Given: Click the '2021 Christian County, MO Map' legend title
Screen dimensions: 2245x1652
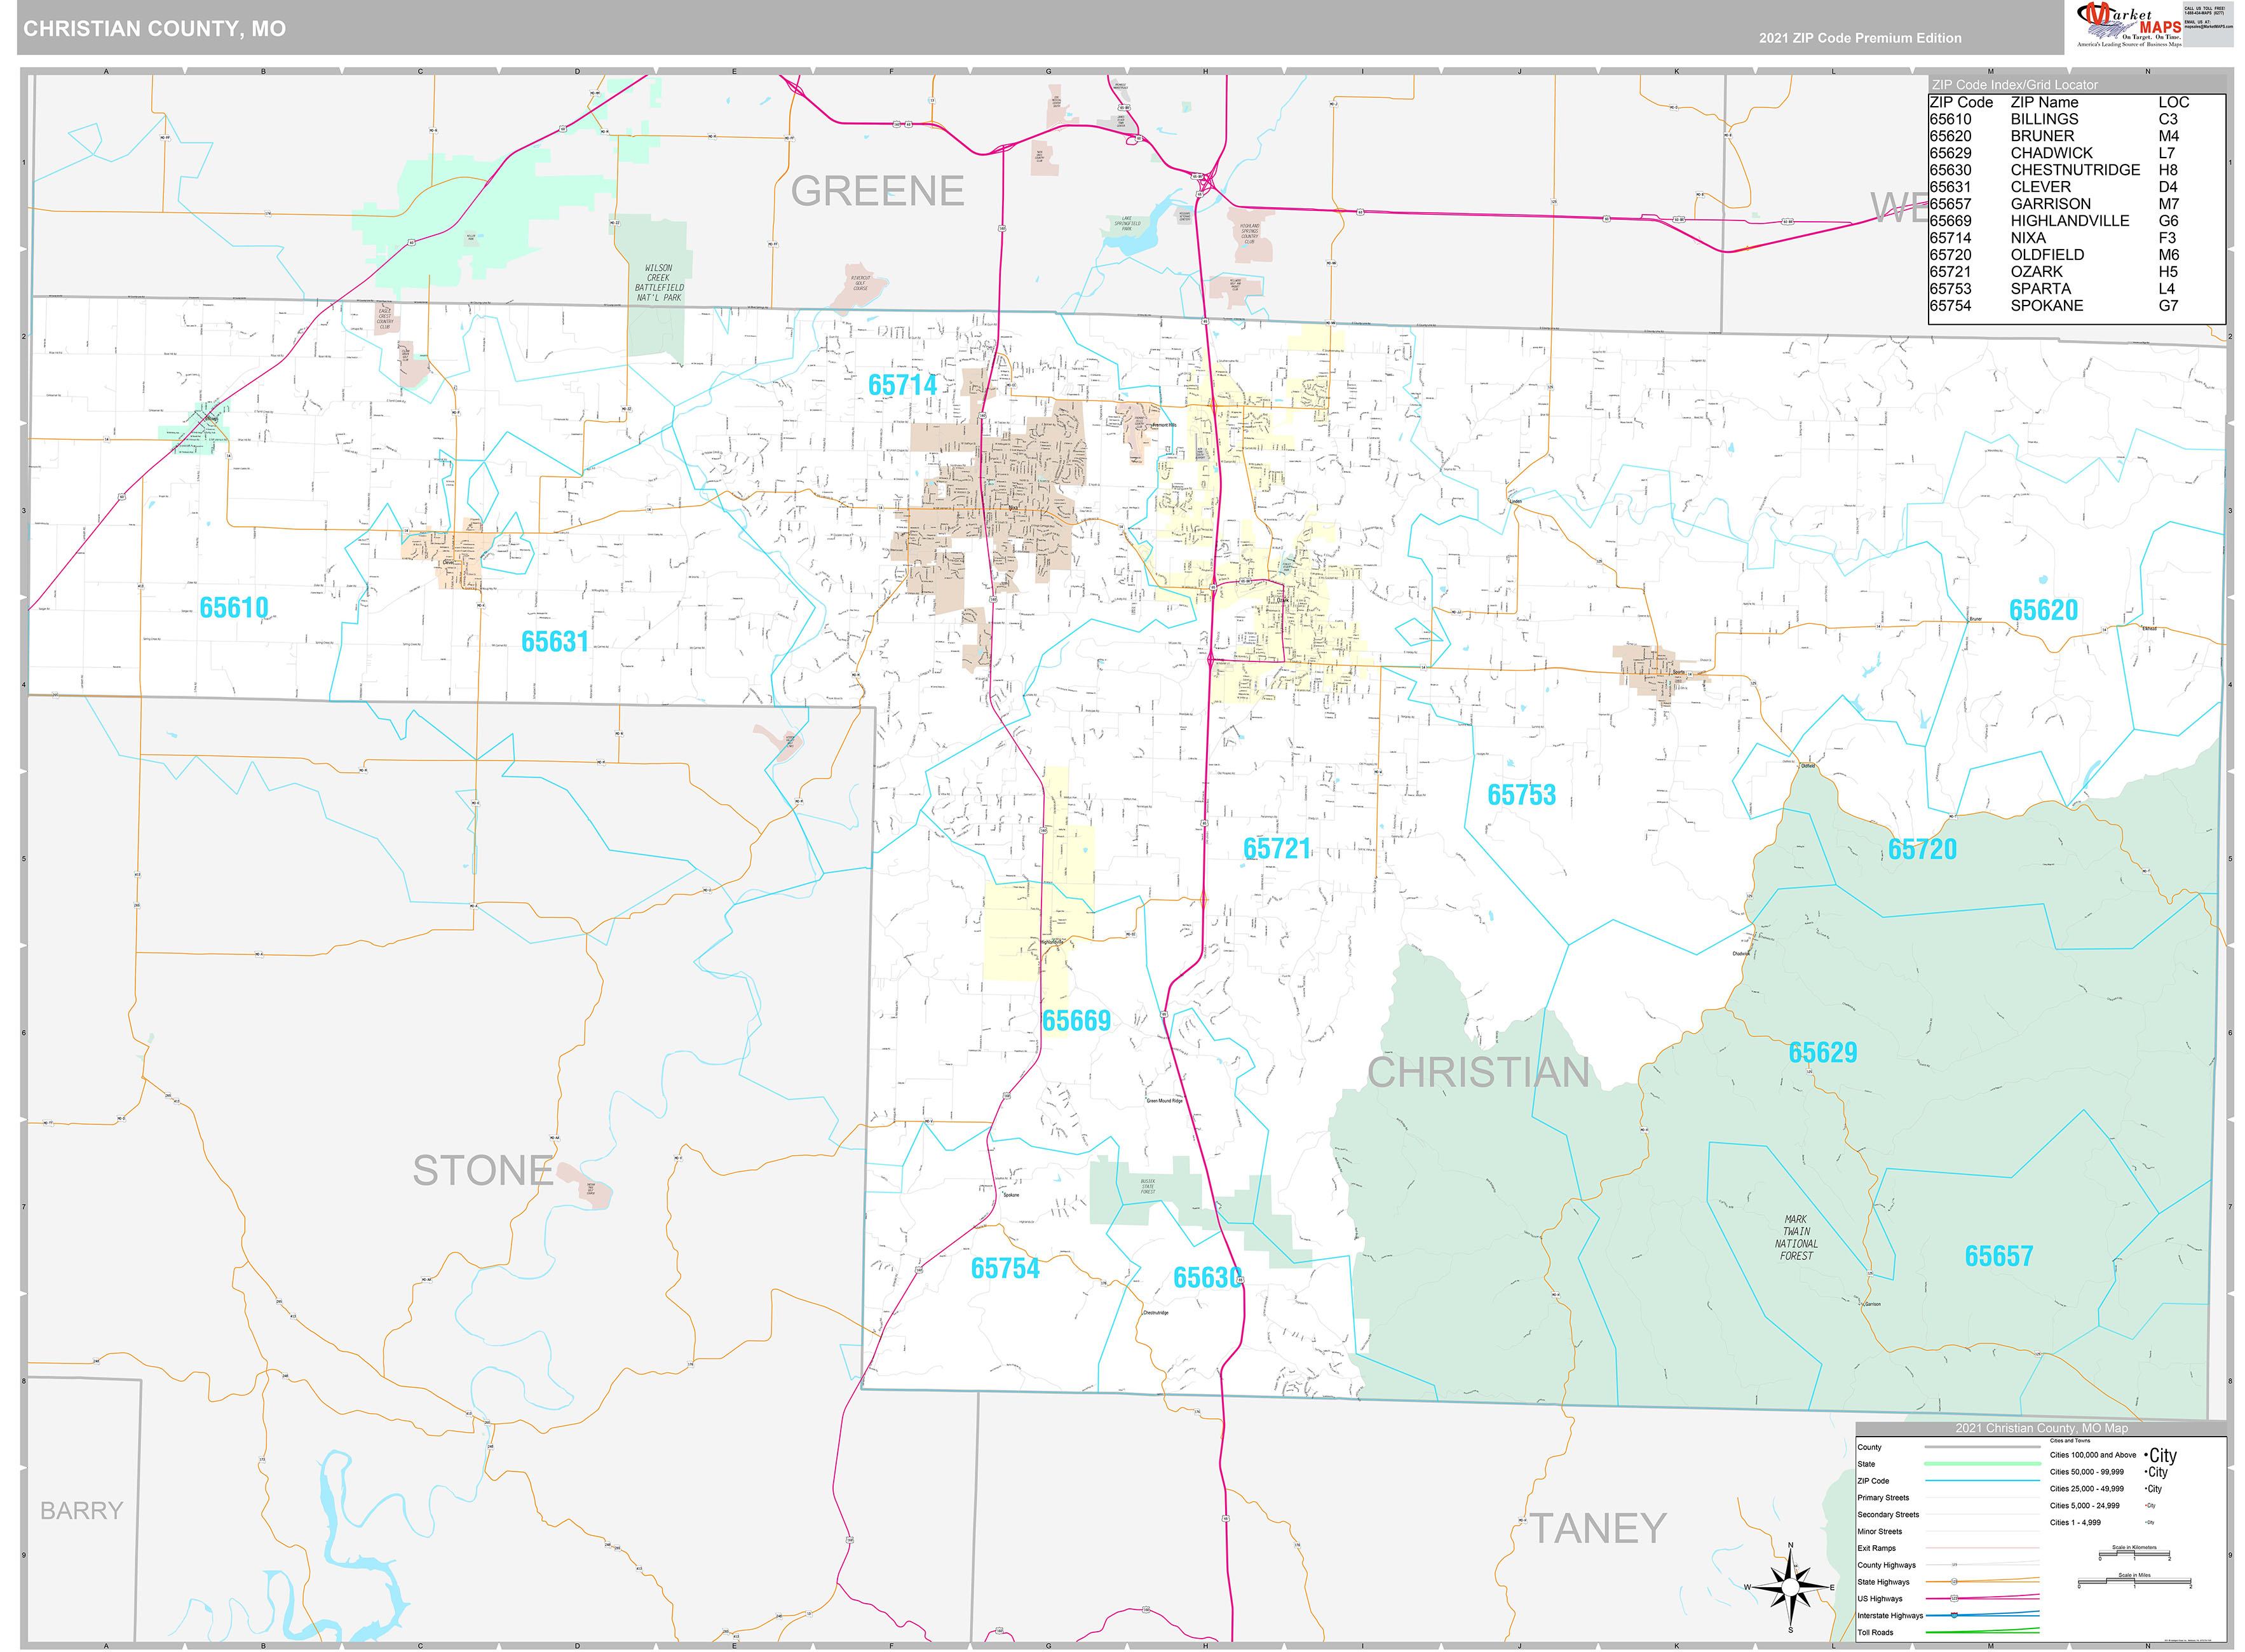Looking at the screenshot, I should 2042,1429.
